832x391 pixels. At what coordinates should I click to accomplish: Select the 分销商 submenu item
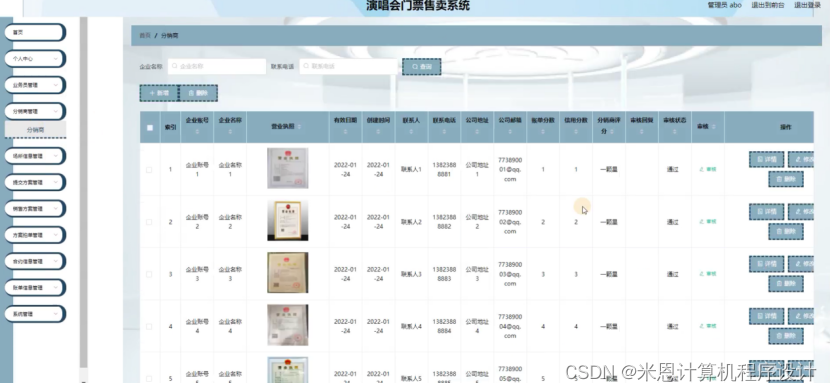tap(36, 129)
